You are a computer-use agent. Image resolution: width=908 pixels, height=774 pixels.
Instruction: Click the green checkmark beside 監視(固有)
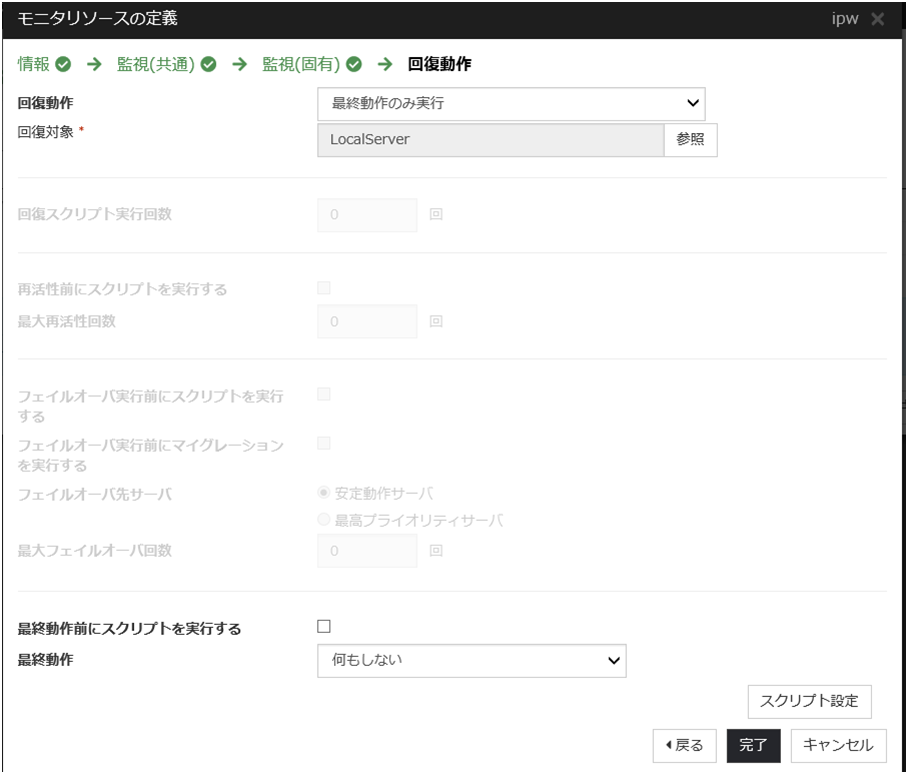point(354,65)
